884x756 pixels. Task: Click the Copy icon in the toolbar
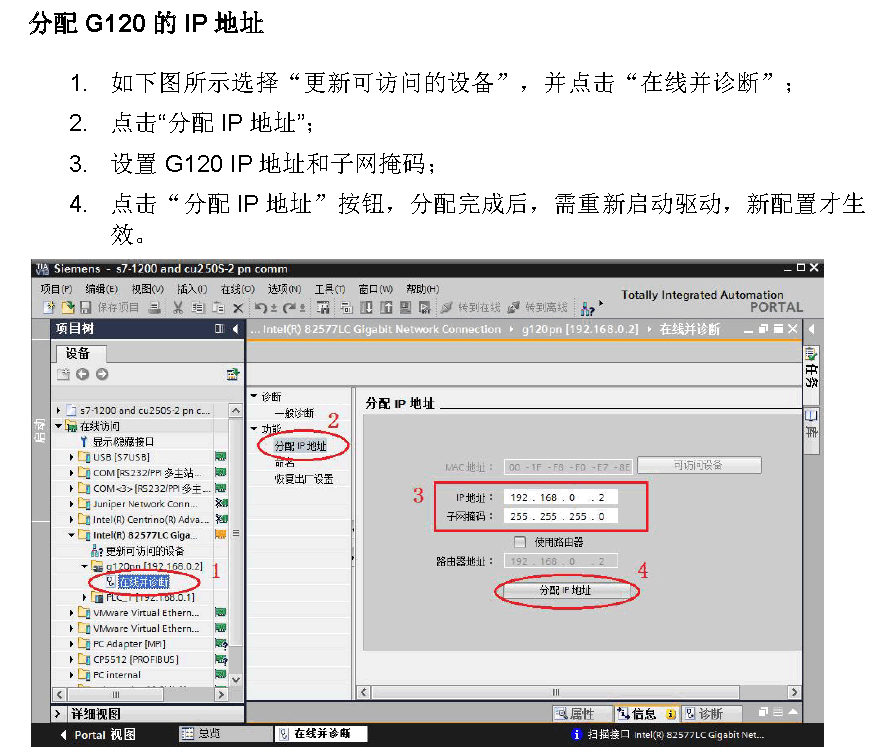point(198,307)
